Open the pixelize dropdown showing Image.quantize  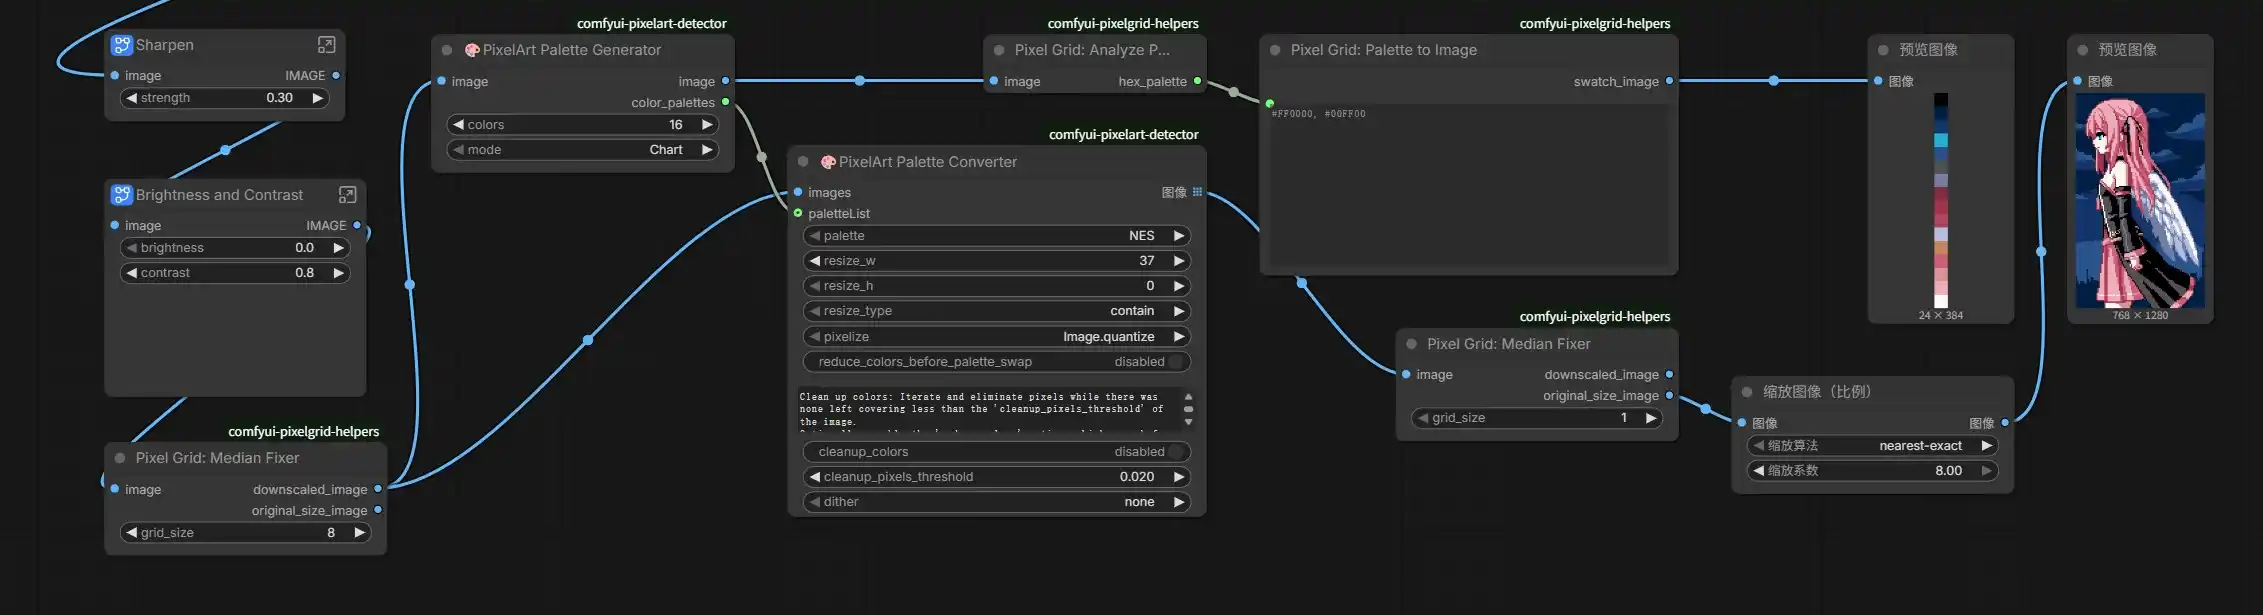(997, 337)
